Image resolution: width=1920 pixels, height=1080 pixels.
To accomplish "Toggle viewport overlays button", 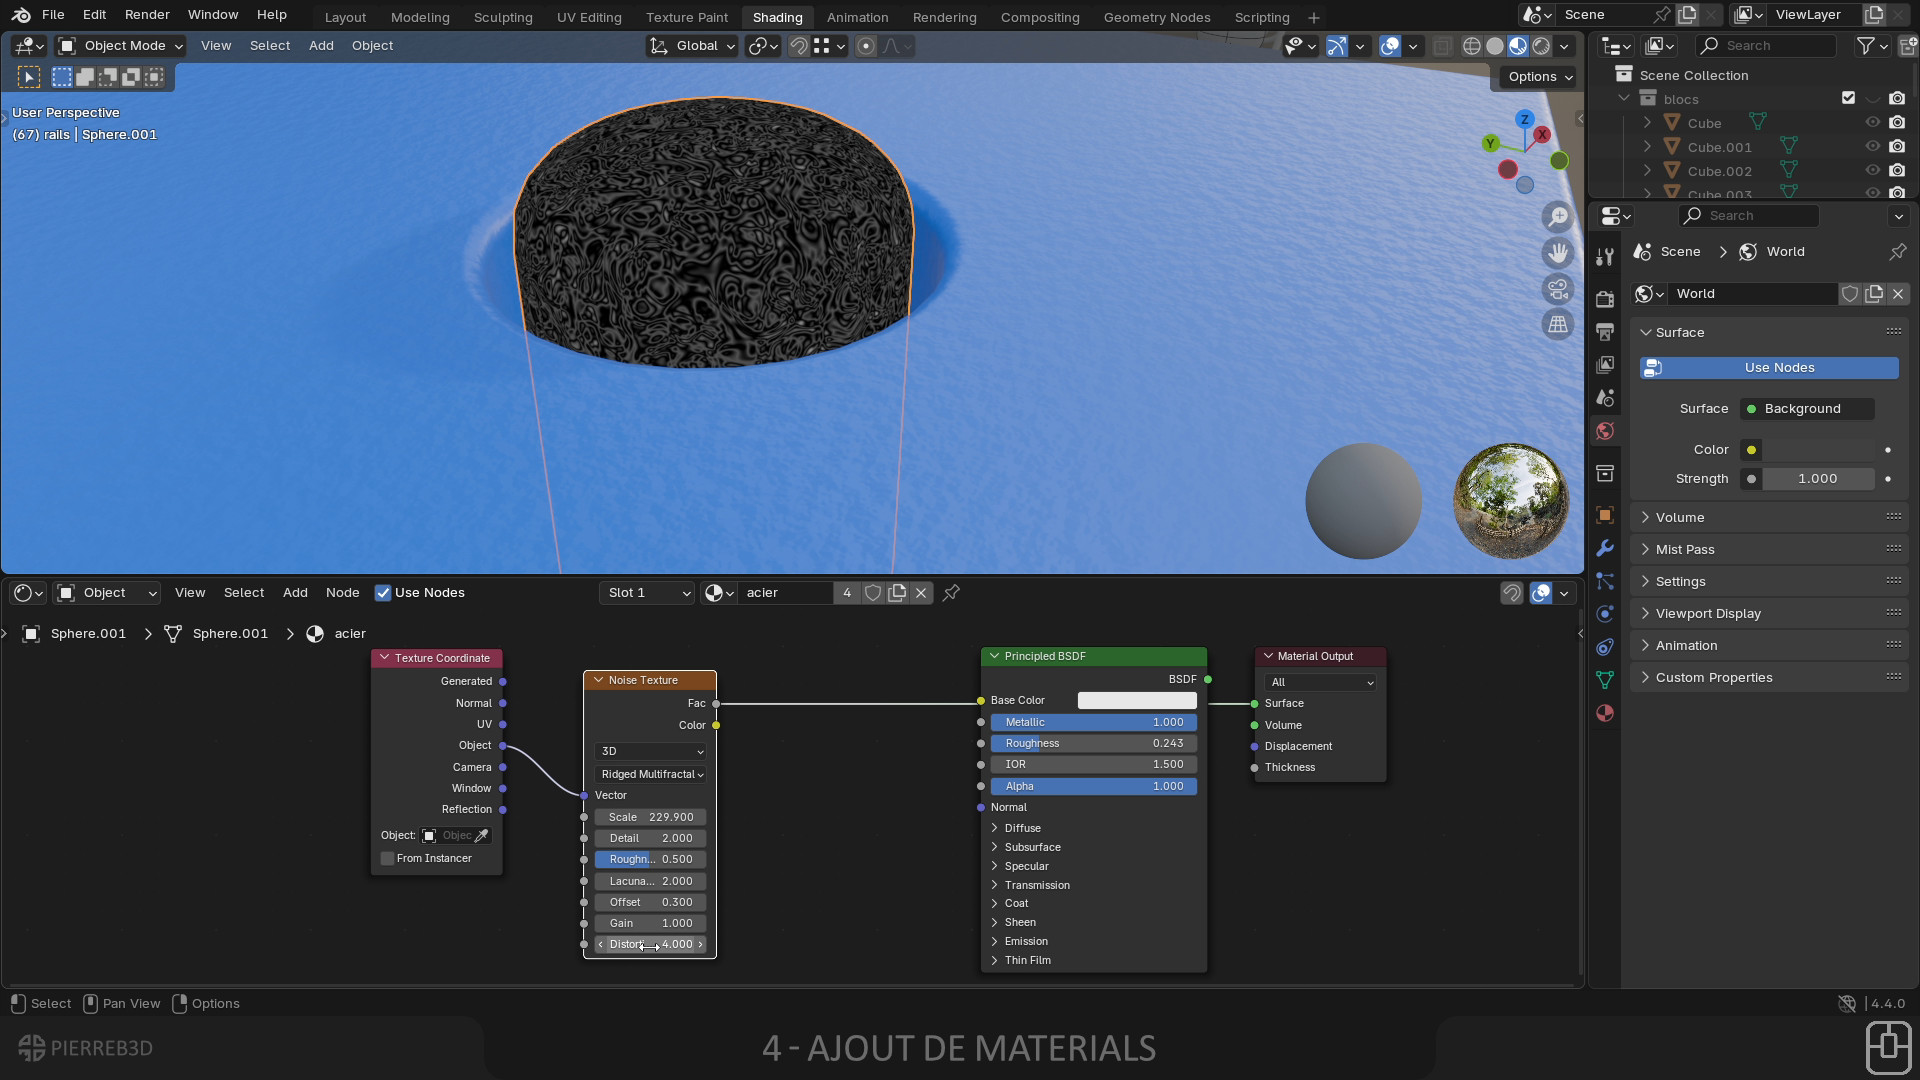I will tap(1390, 46).
